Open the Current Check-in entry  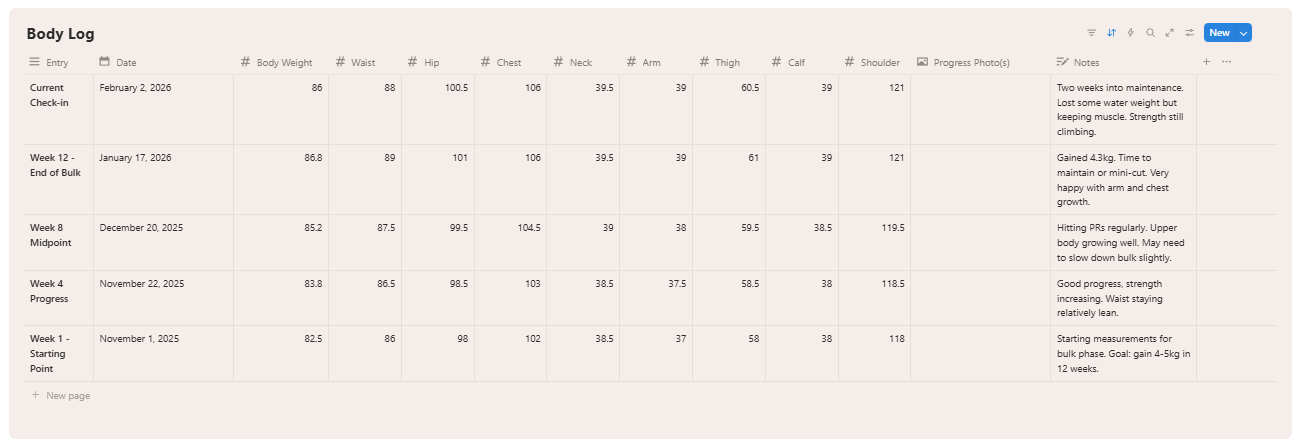click(48, 95)
